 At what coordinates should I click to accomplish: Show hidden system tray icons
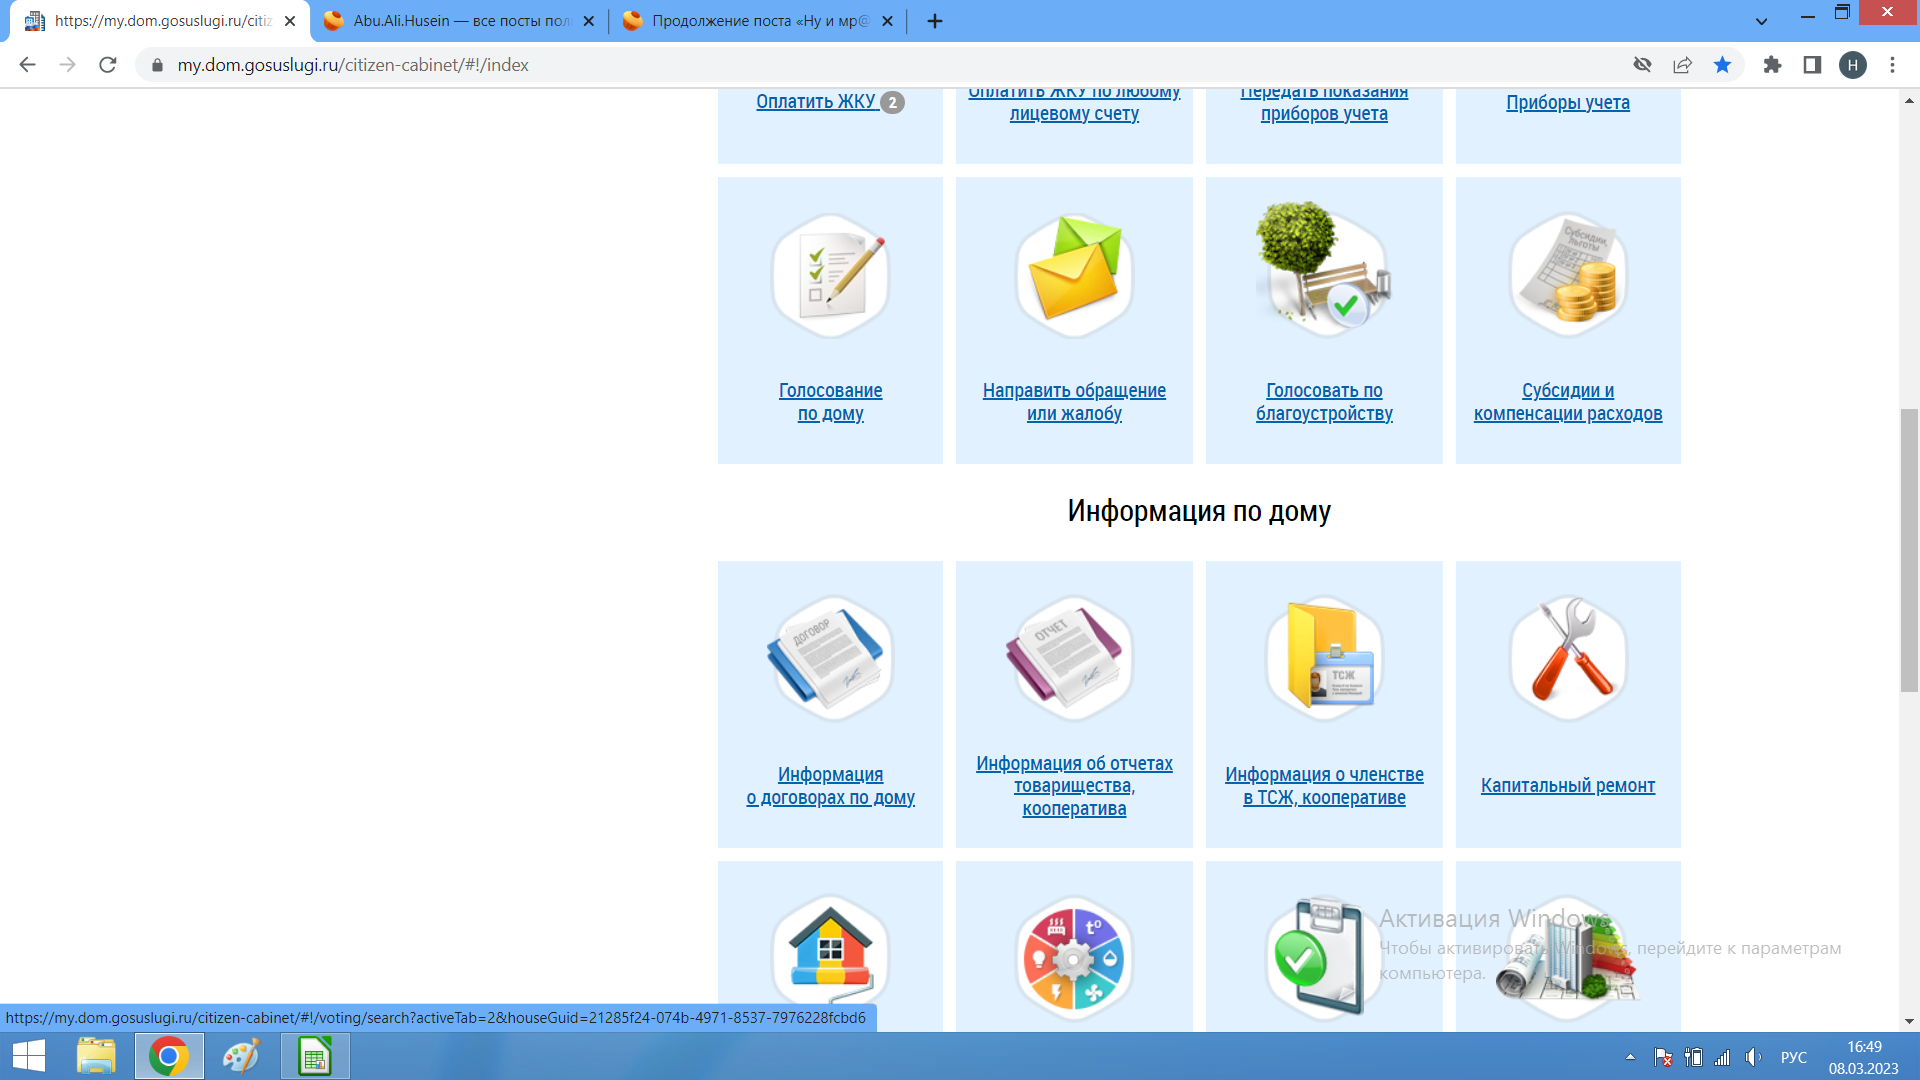click(x=1630, y=1057)
